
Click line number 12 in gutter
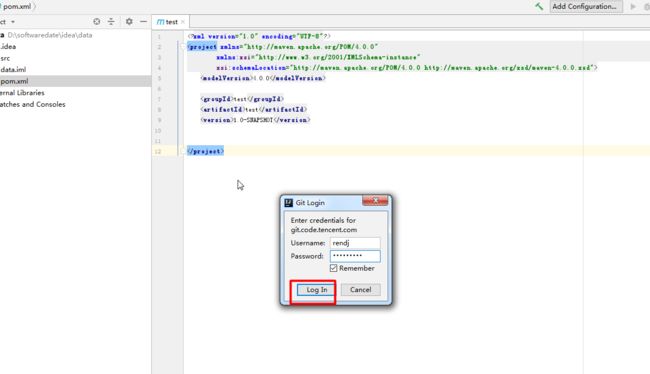click(x=158, y=151)
